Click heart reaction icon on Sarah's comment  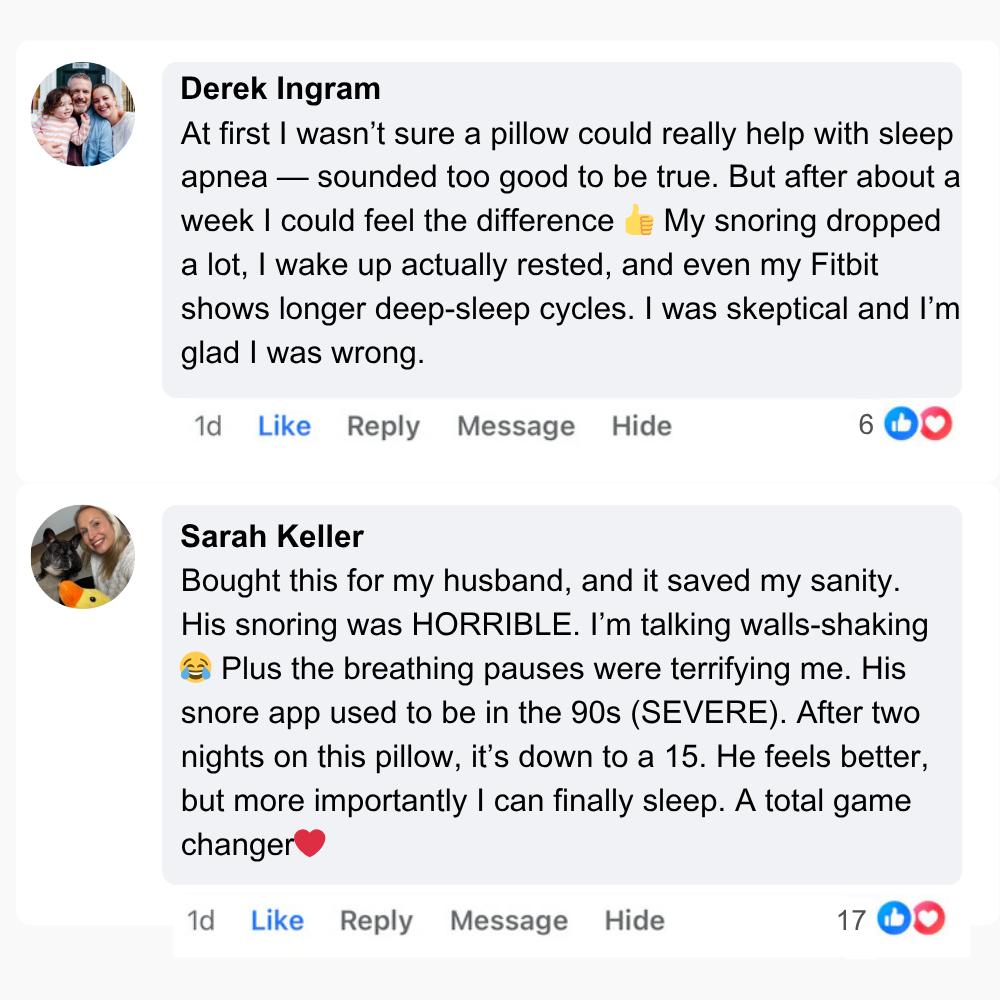(x=928, y=918)
